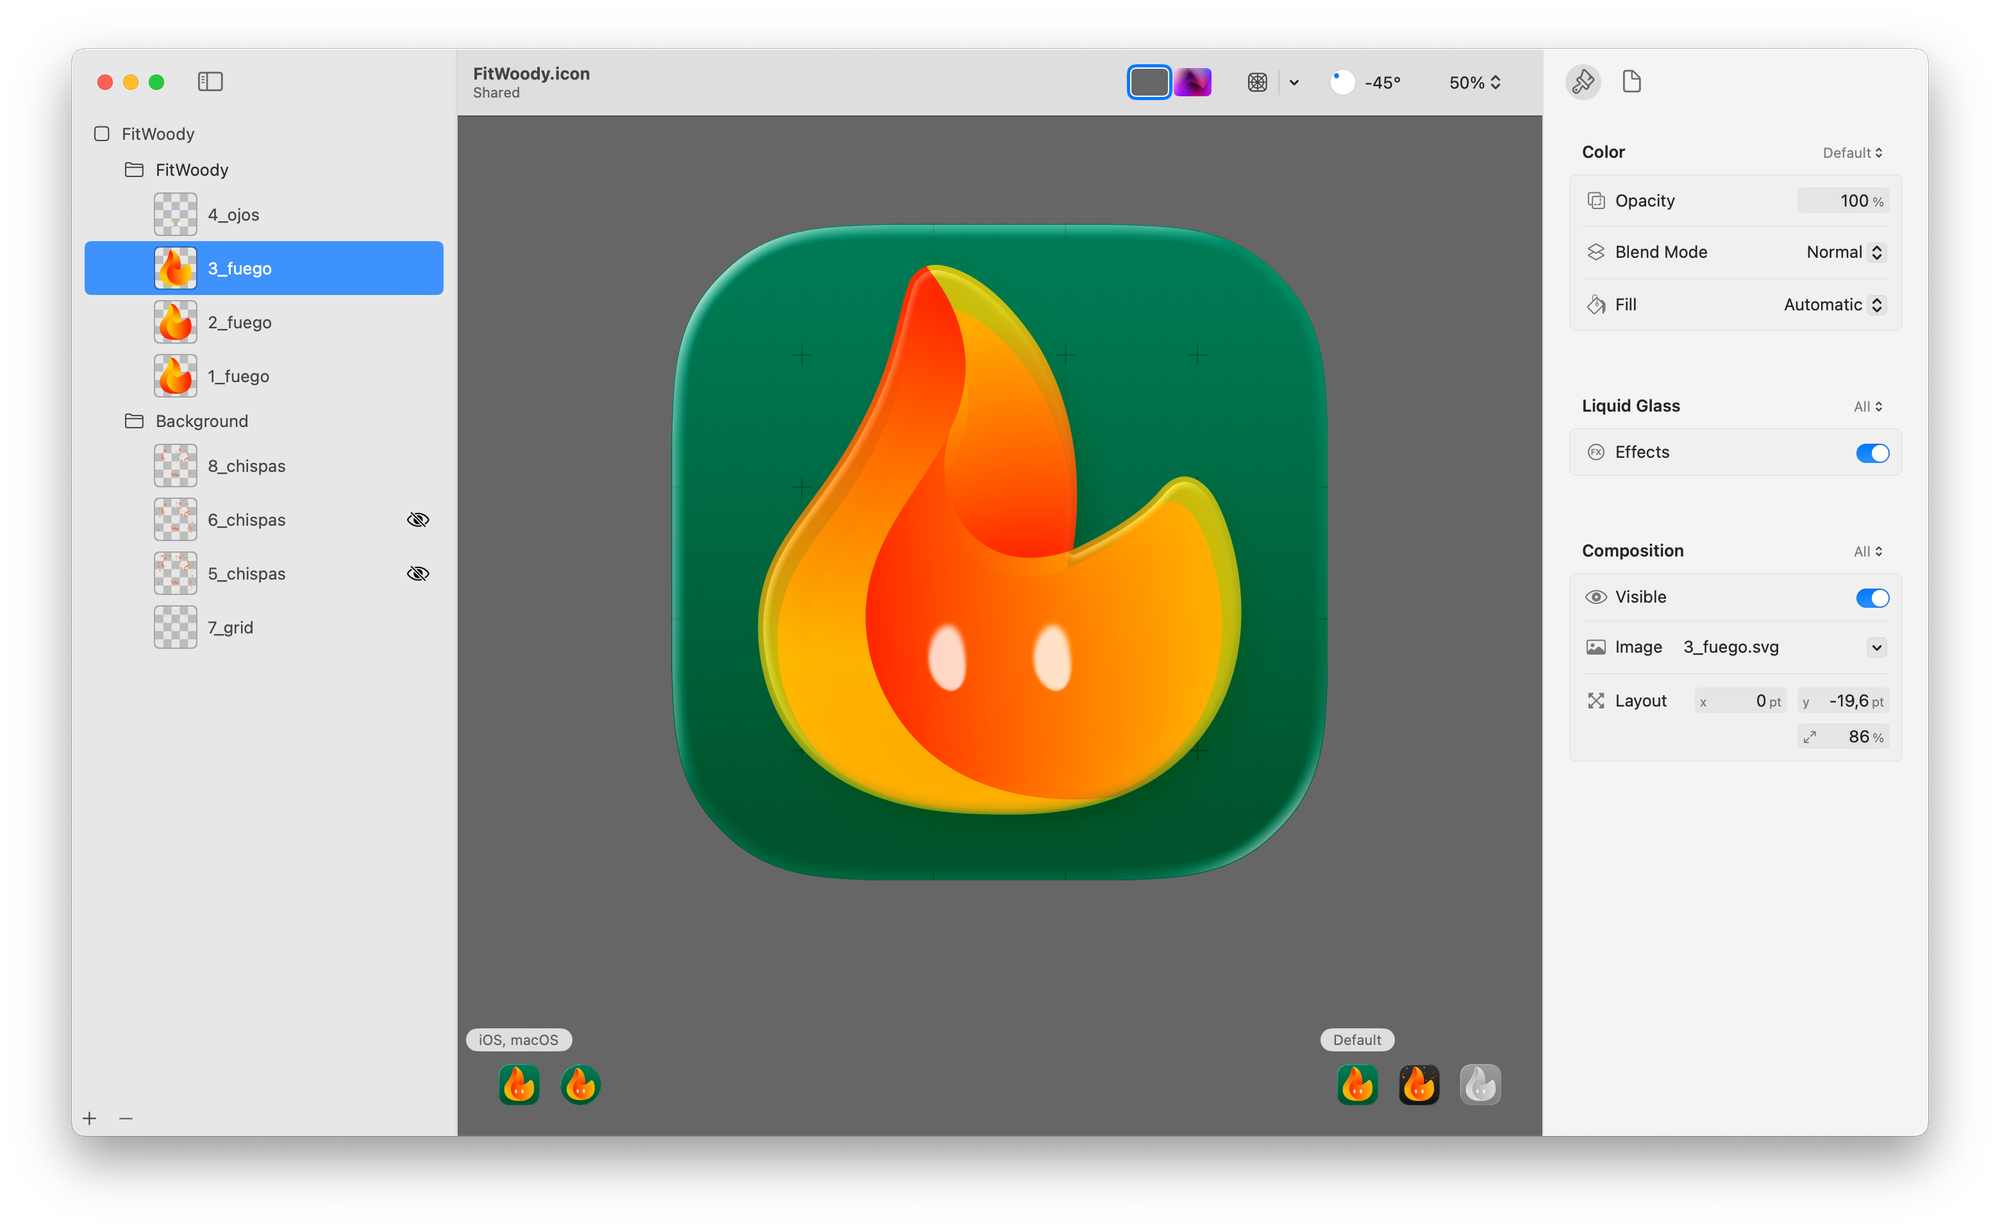Adjust the zoom level stepper at 50%
The height and width of the screenshot is (1231, 2000).
pos(1495,82)
